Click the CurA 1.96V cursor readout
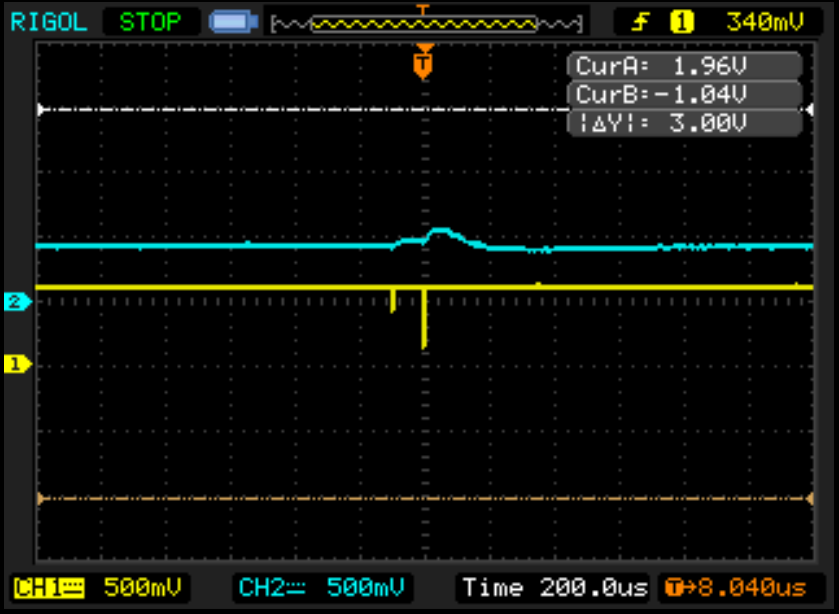Image resolution: width=839 pixels, height=614 pixels. pos(685,66)
